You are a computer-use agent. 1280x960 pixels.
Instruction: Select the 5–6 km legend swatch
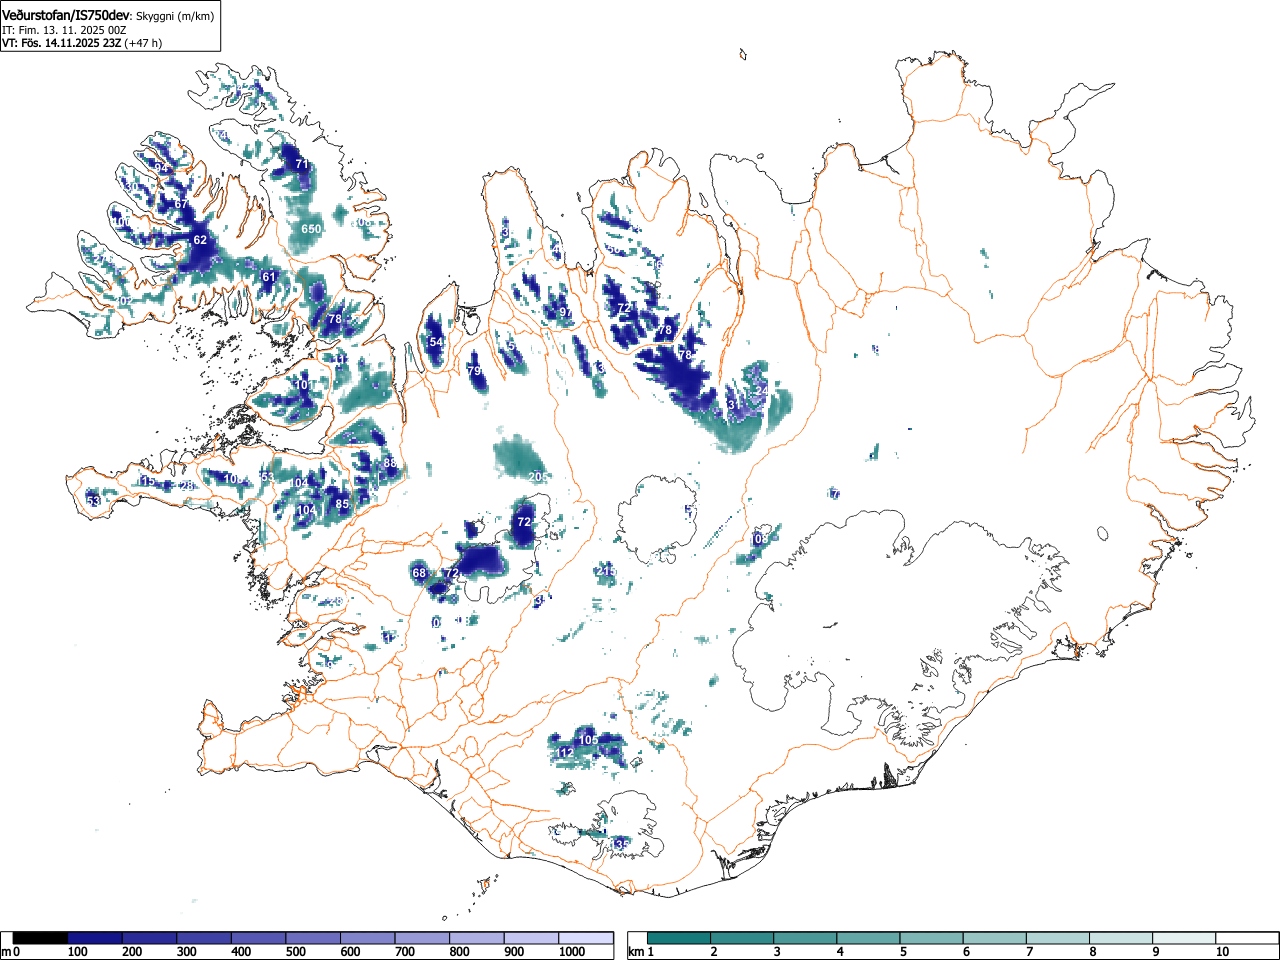click(934, 938)
